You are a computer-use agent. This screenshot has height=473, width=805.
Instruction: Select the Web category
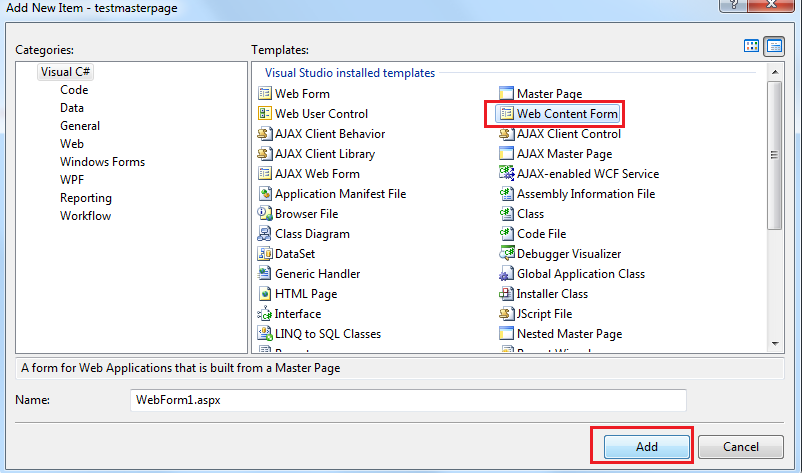pos(72,144)
